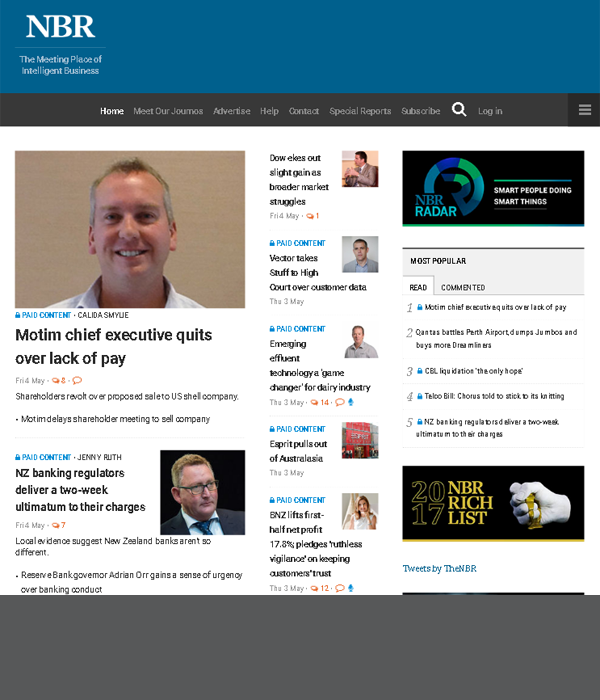
Task: Click the Subscribe navigation link
Action: pyautogui.click(x=420, y=111)
